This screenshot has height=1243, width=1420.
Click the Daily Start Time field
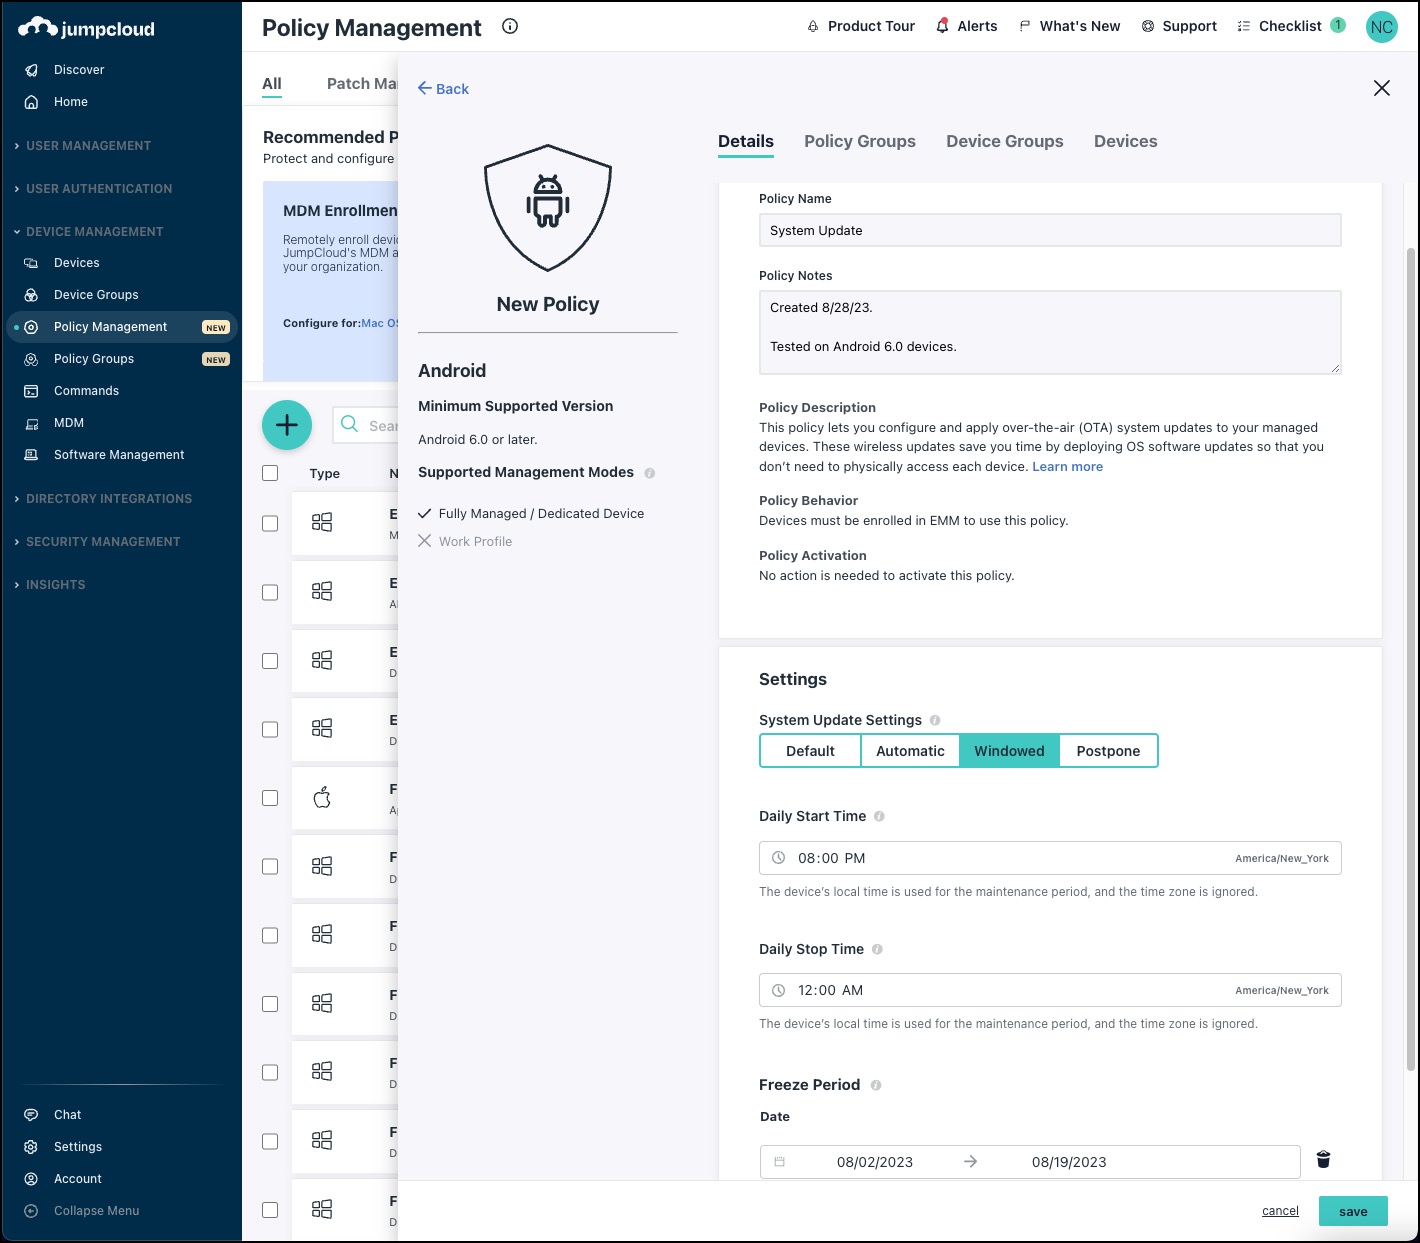pyautogui.click(x=1049, y=858)
